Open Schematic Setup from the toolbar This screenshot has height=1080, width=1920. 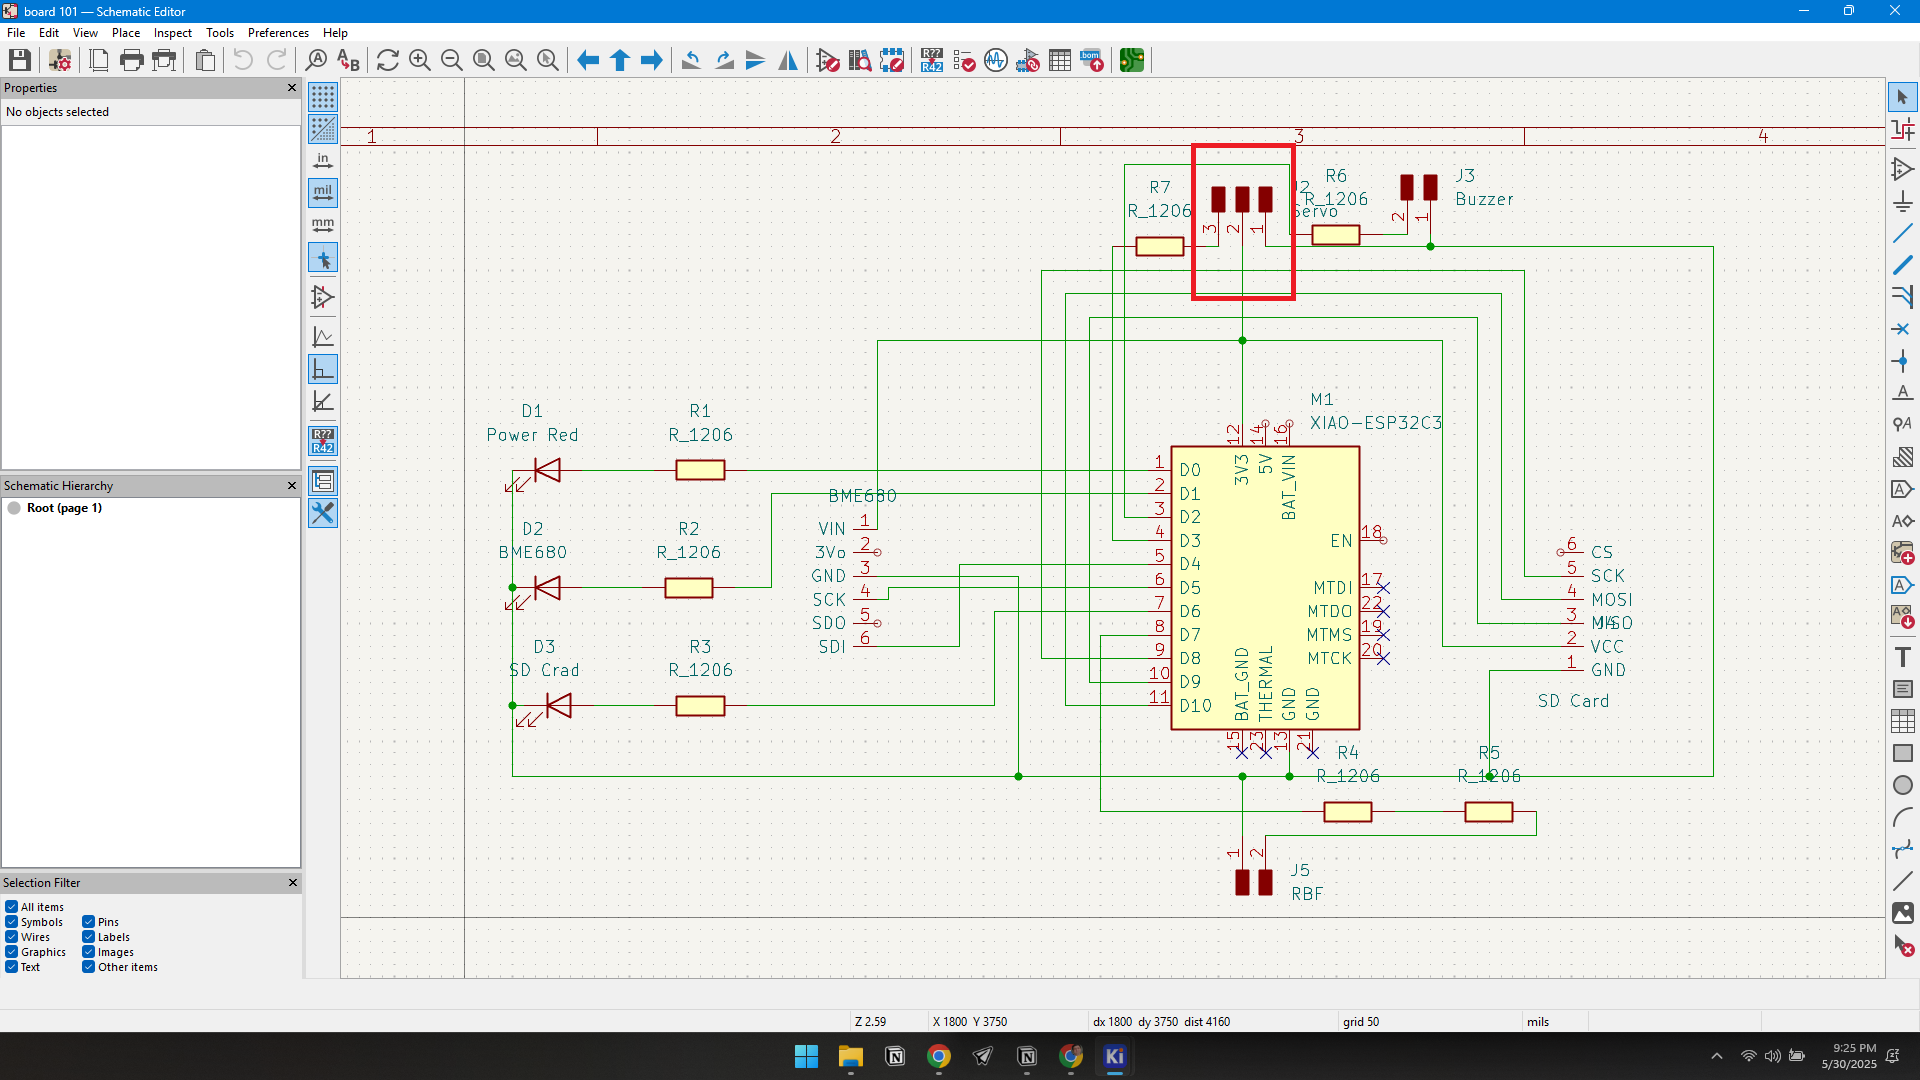click(x=60, y=61)
